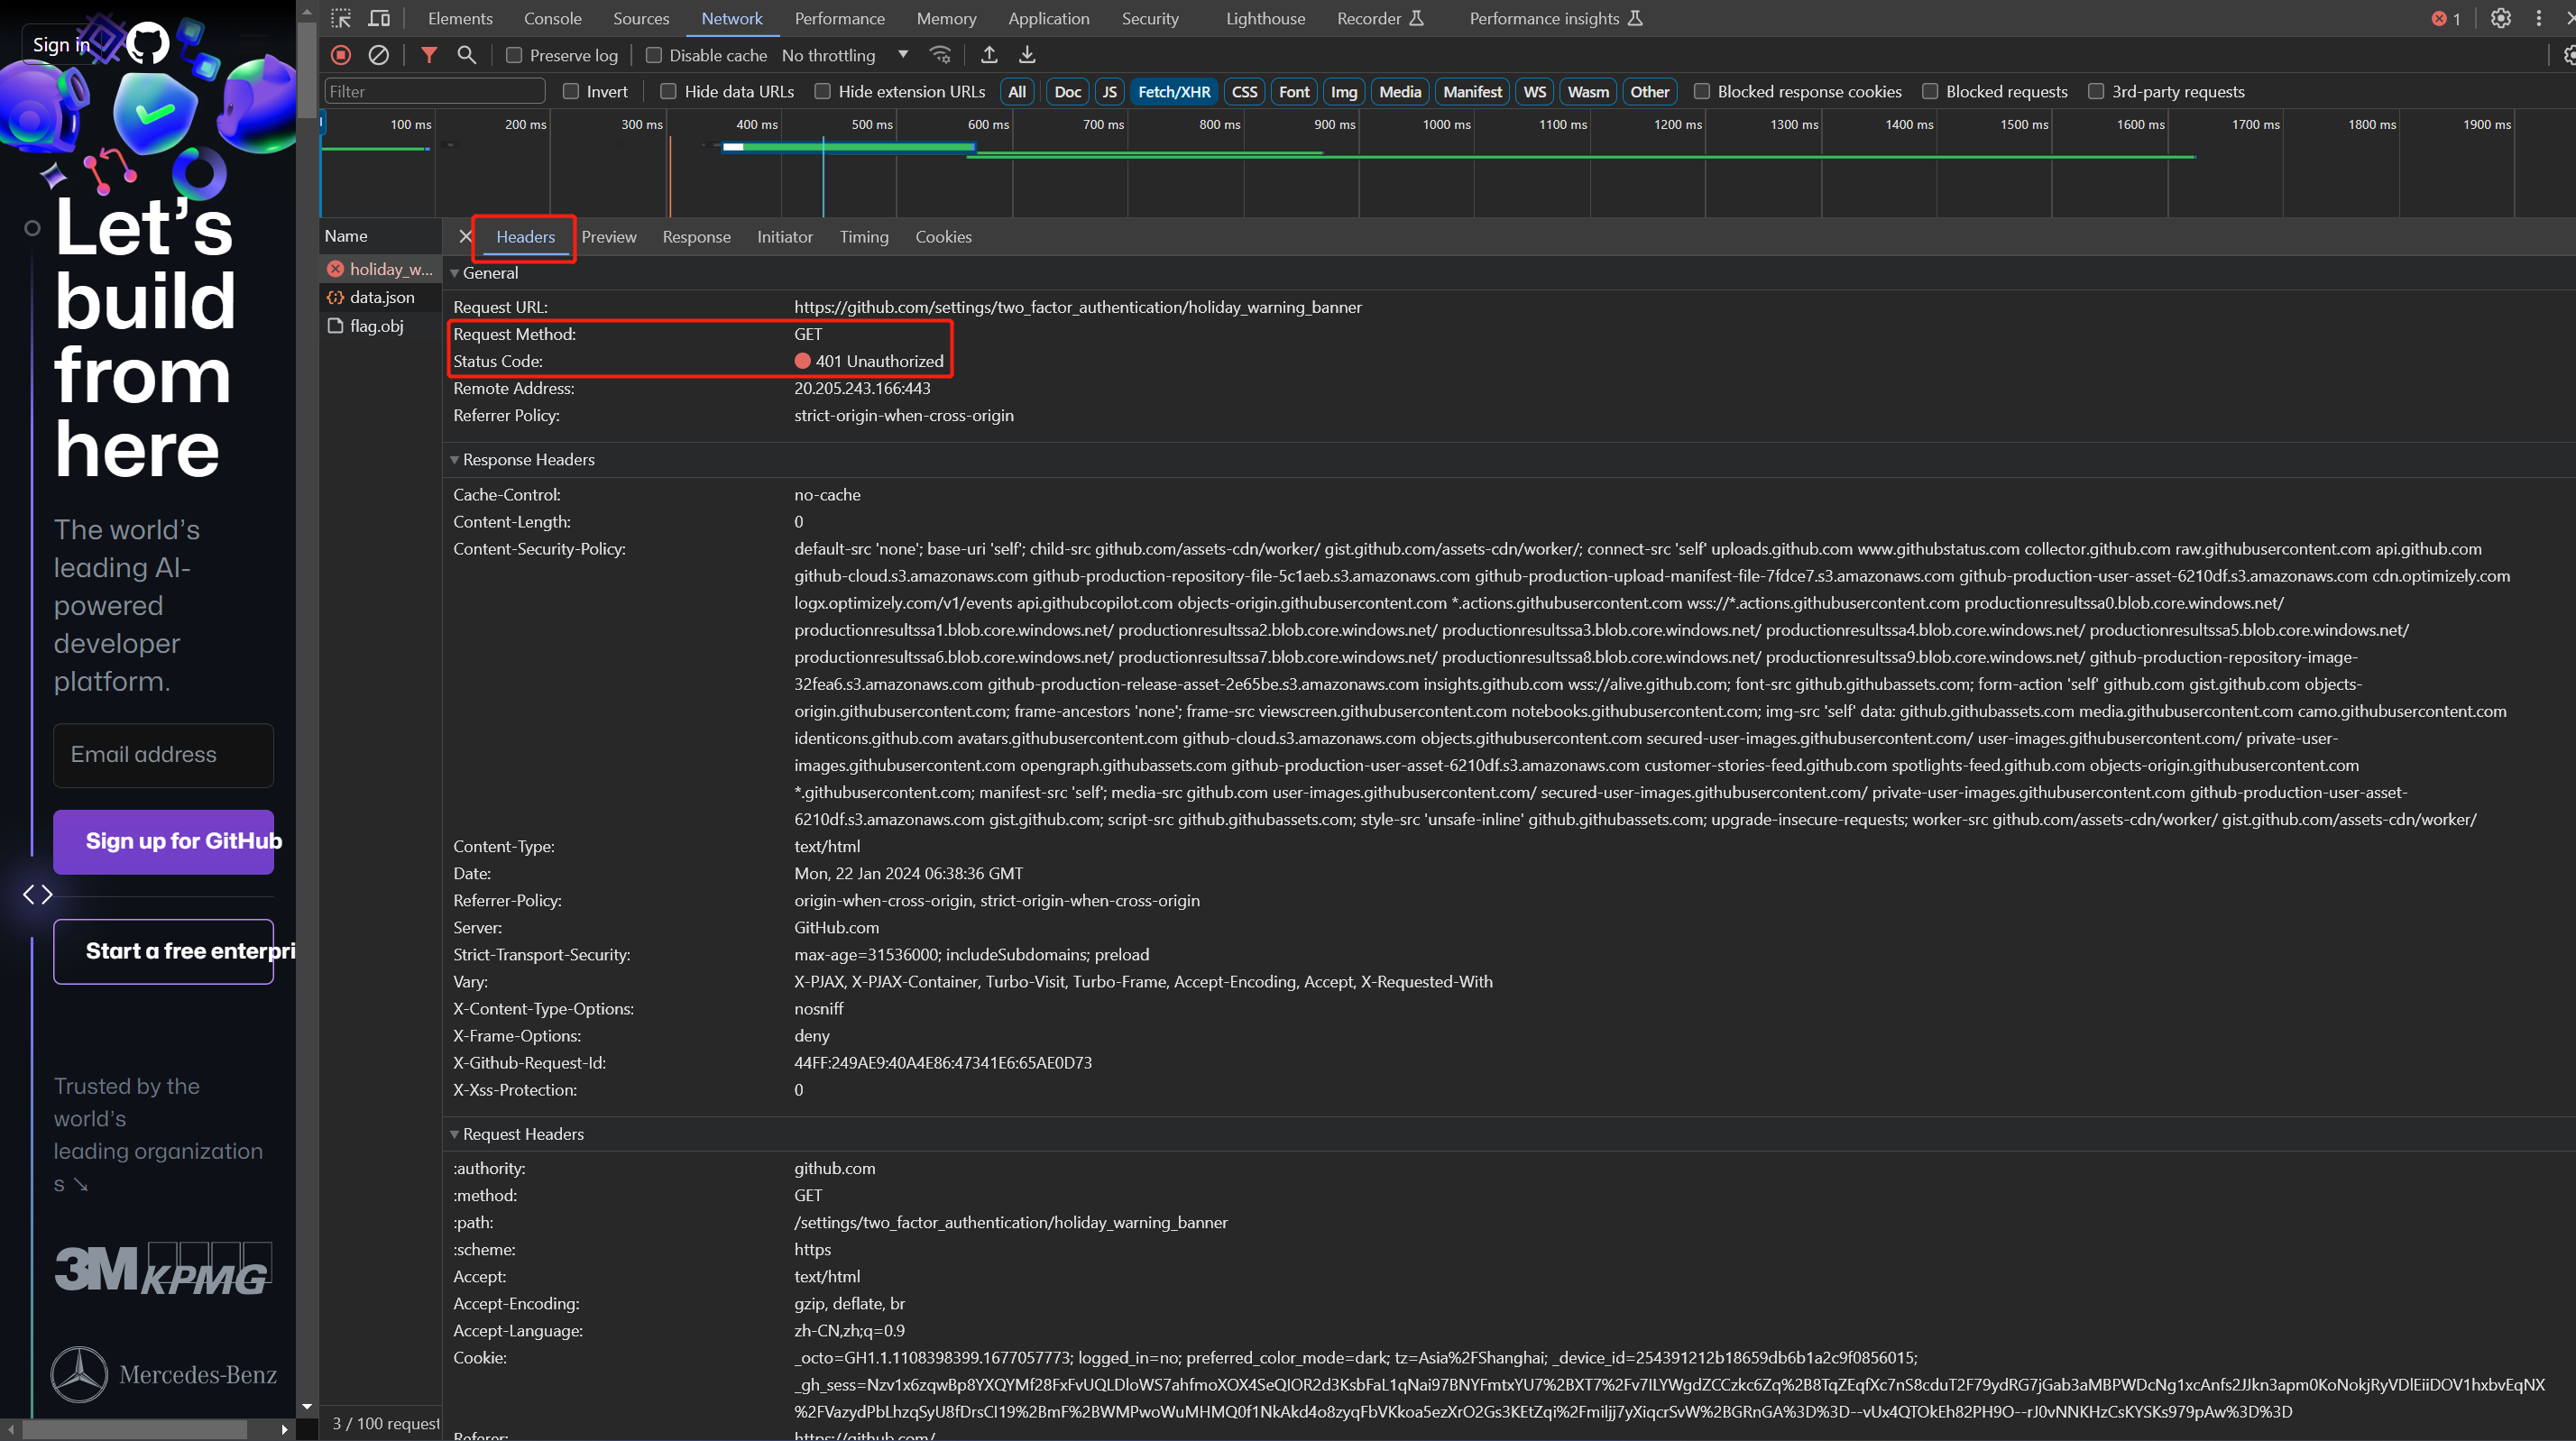This screenshot has height=1441, width=2576.
Task: Switch to the Console panel
Action: 553,18
